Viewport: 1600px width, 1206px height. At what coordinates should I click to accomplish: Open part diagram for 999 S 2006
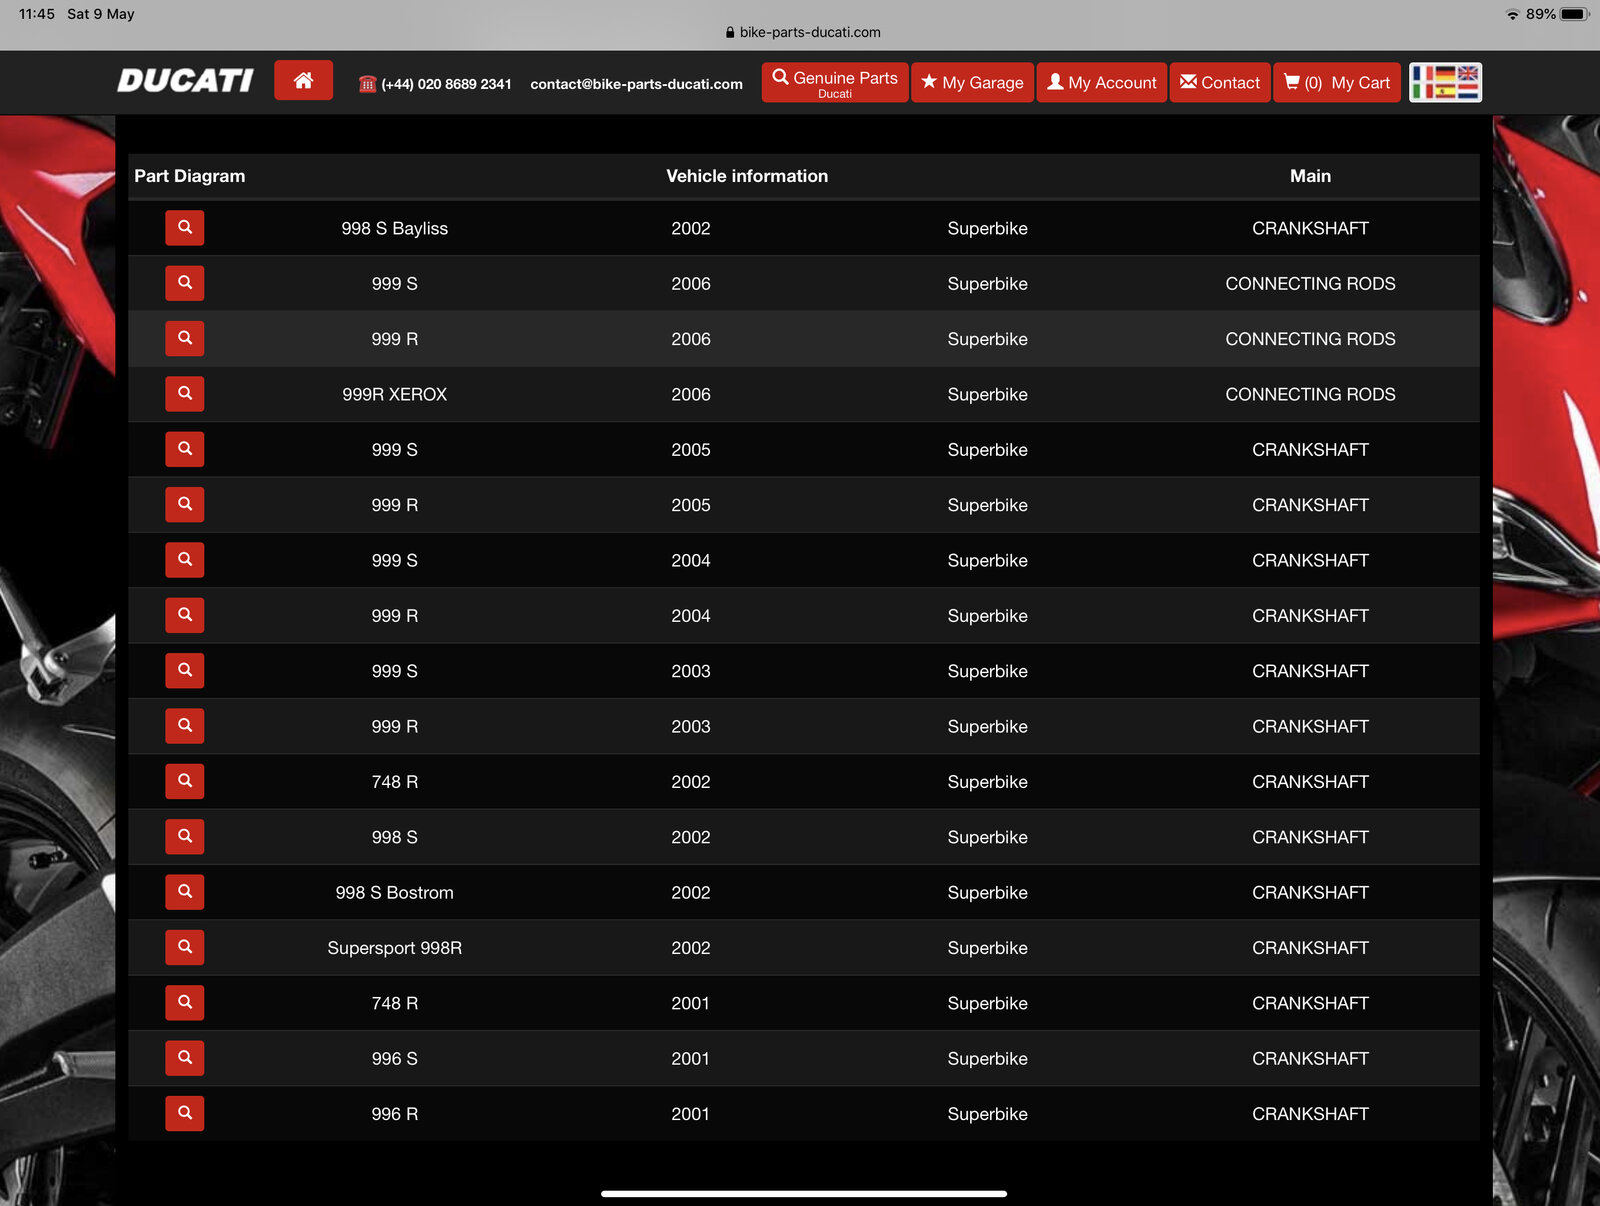(x=185, y=283)
